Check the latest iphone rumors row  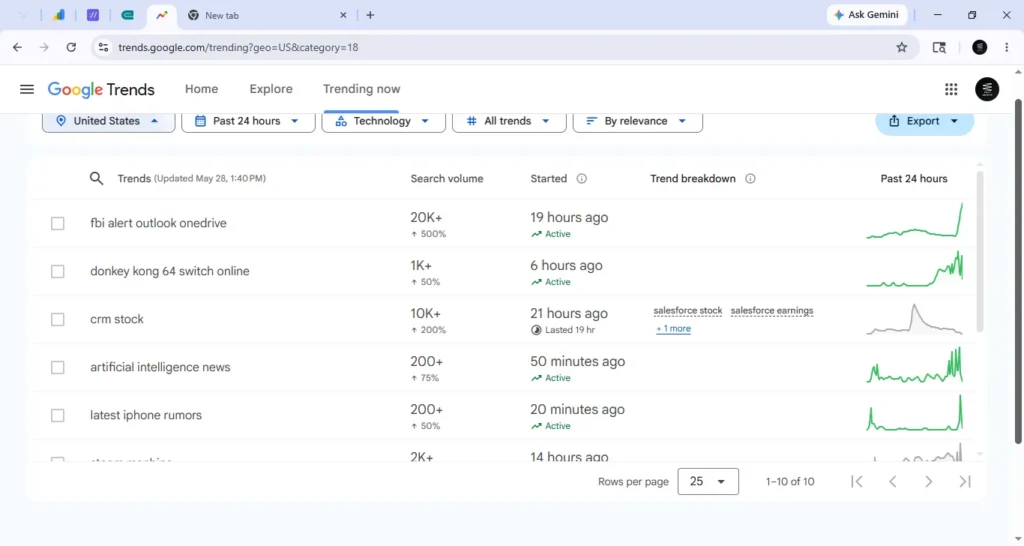point(57,415)
